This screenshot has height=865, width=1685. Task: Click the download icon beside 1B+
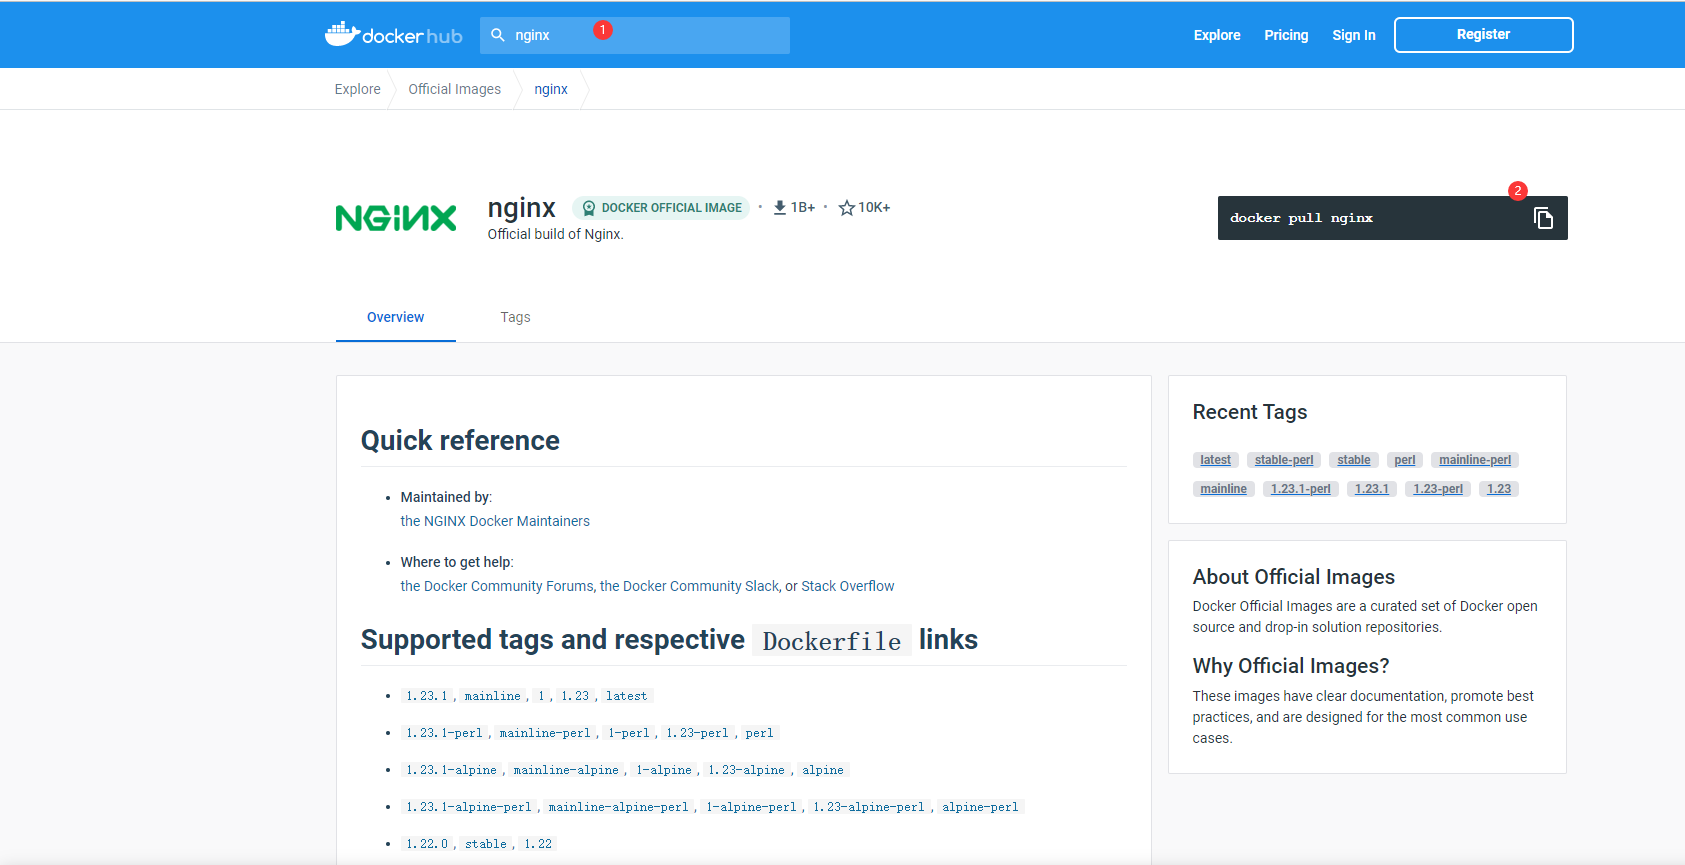pos(780,208)
